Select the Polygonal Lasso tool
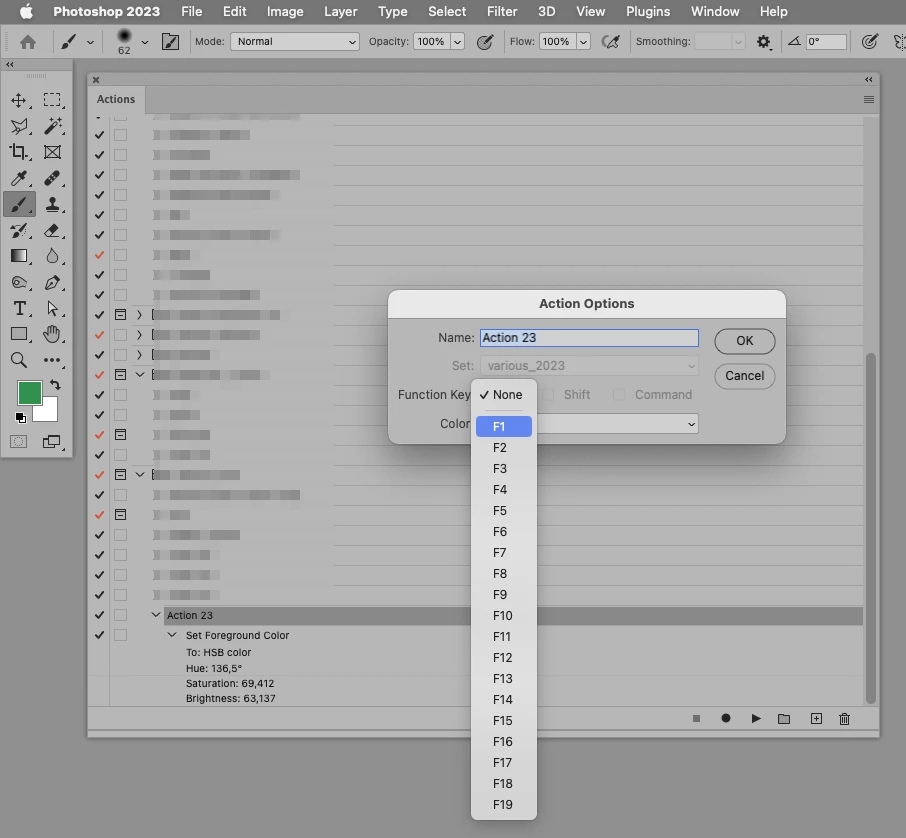 (x=18, y=126)
